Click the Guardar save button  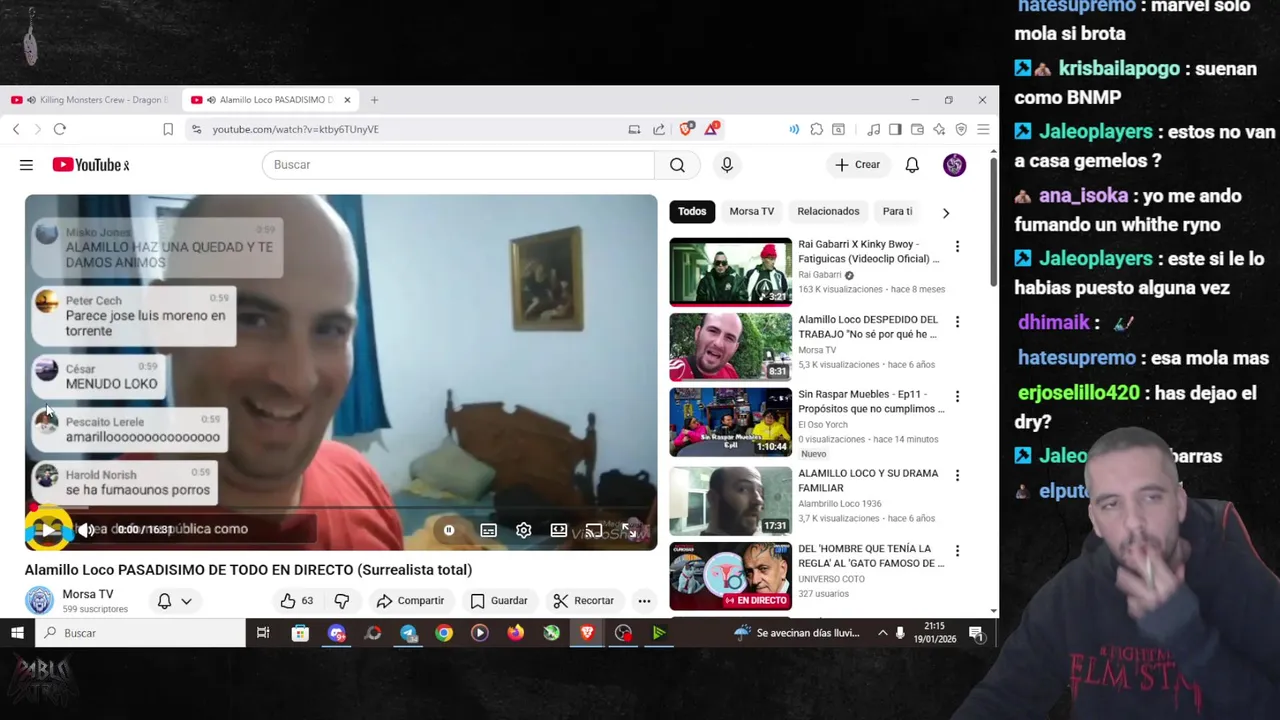[499, 601]
